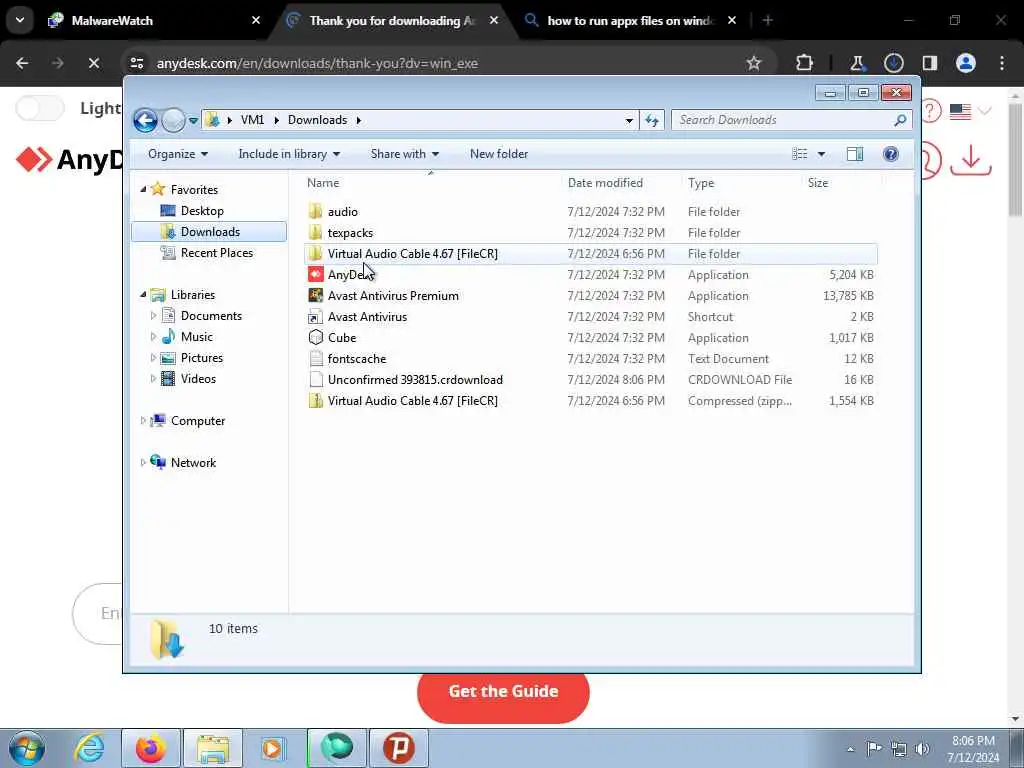1024x768 pixels.
Task: Select Recent Places in the navigation pane
Action: [216, 253]
